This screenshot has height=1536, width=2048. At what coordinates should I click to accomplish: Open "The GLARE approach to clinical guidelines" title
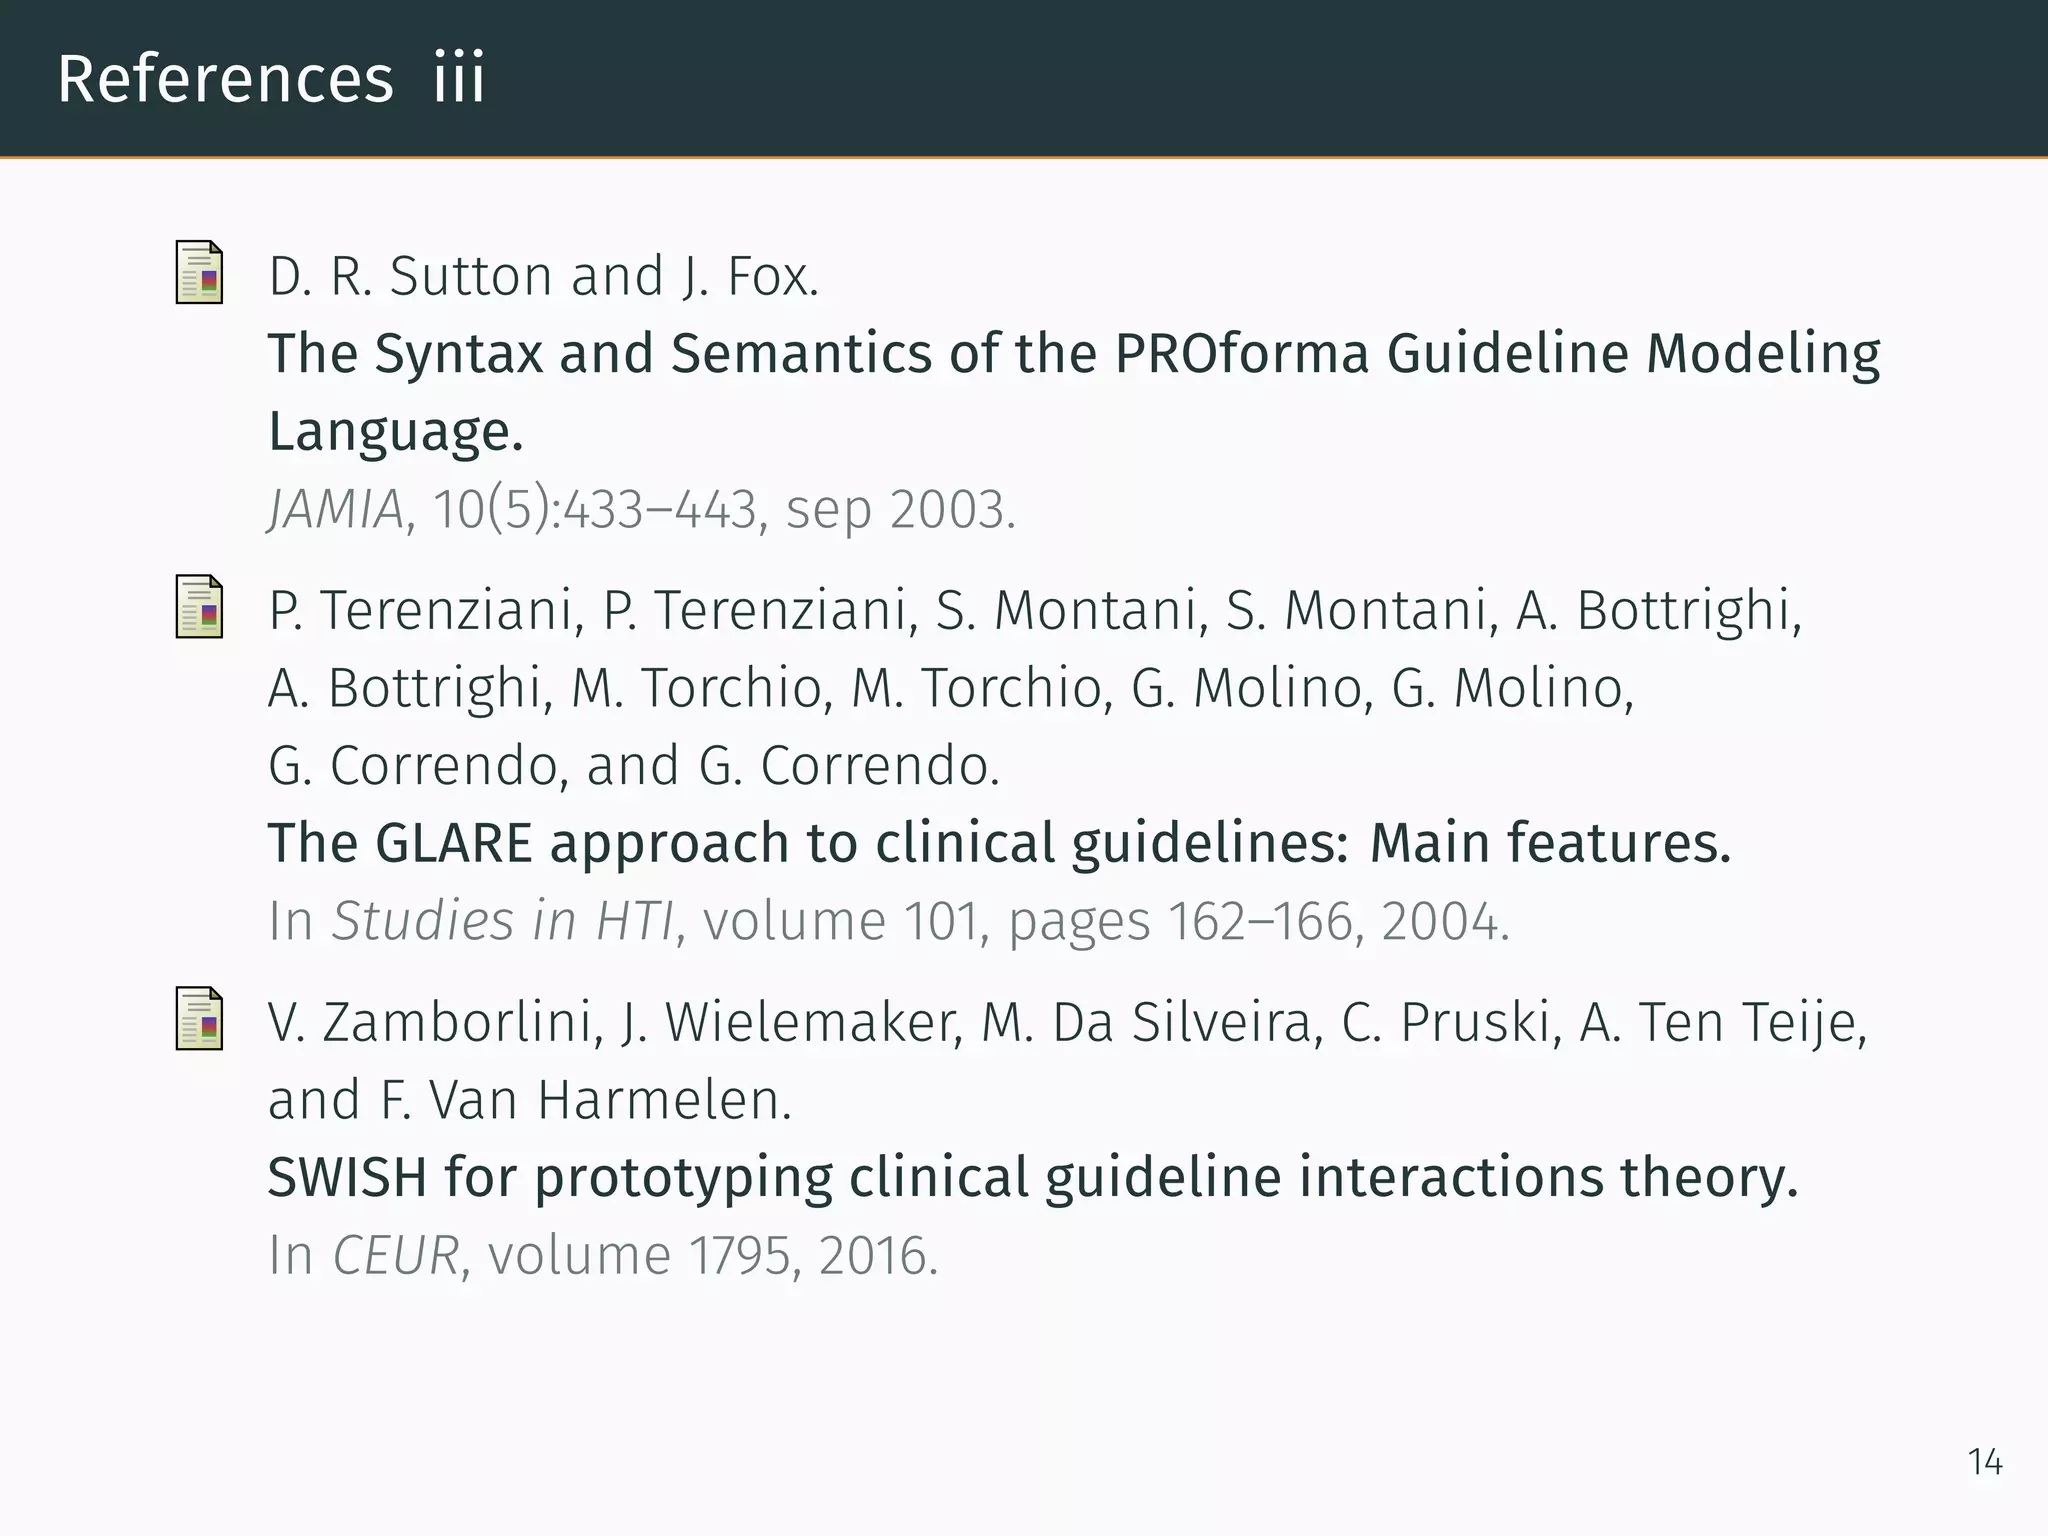coord(998,843)
